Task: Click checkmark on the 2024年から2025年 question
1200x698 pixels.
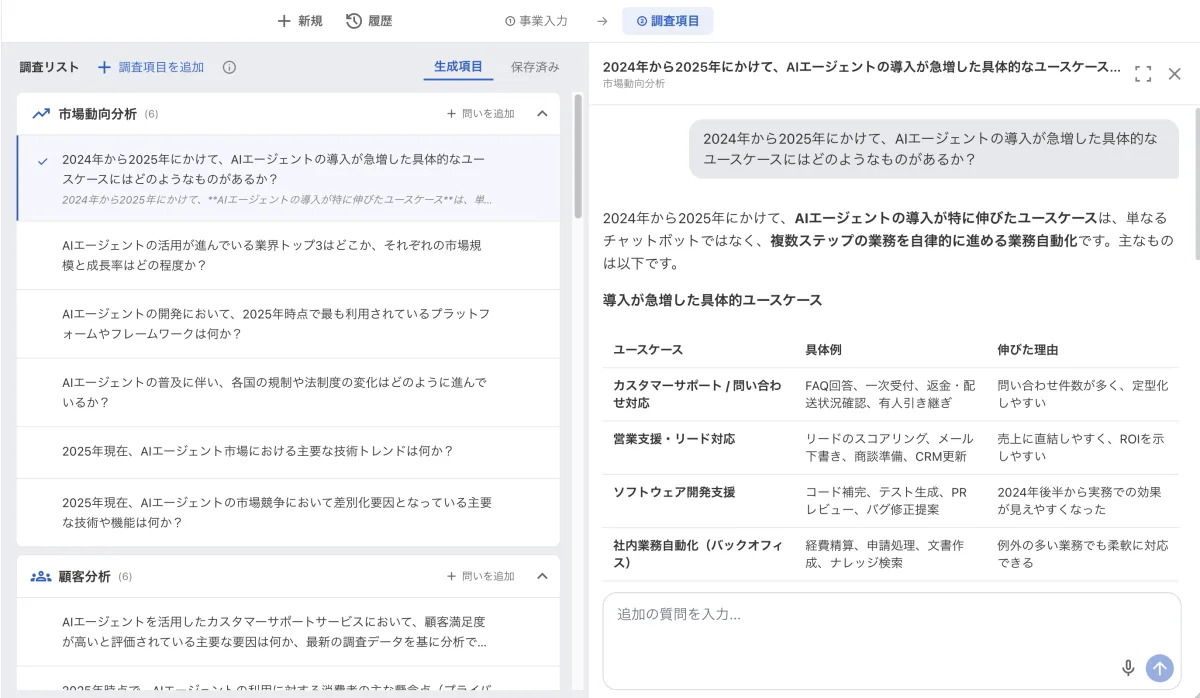Action: pyautogui.click(x=42, y=160)
